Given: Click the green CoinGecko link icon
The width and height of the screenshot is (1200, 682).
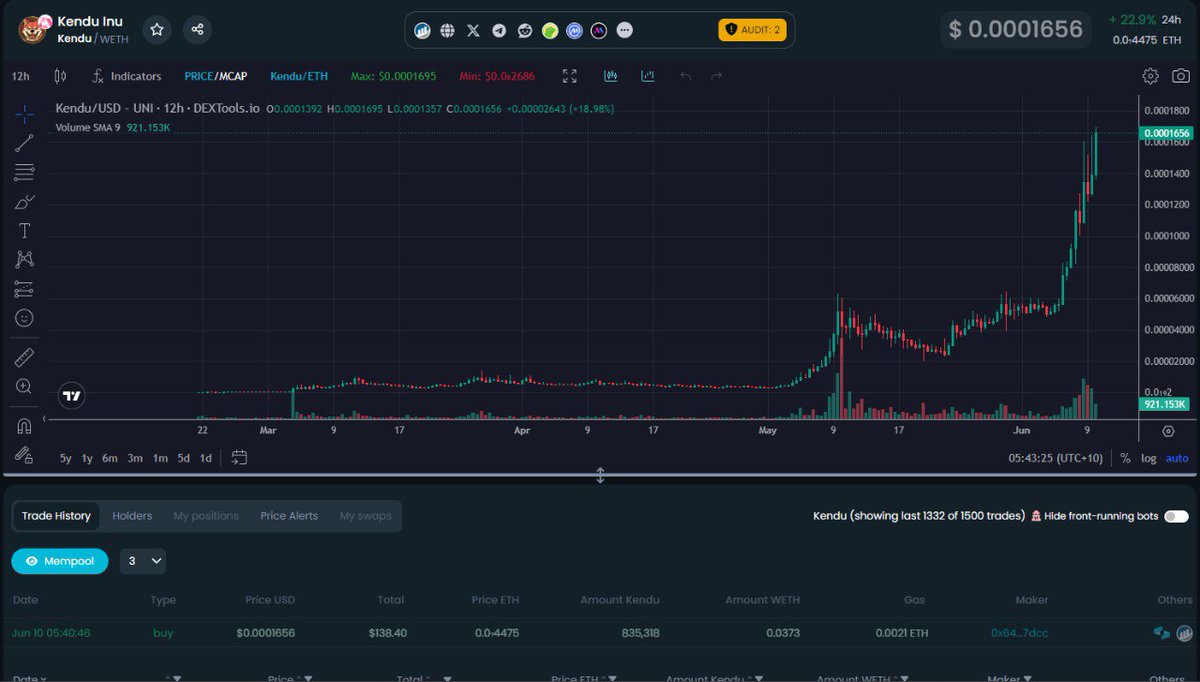Looking at the screenshot, I should tap(549, 30).
